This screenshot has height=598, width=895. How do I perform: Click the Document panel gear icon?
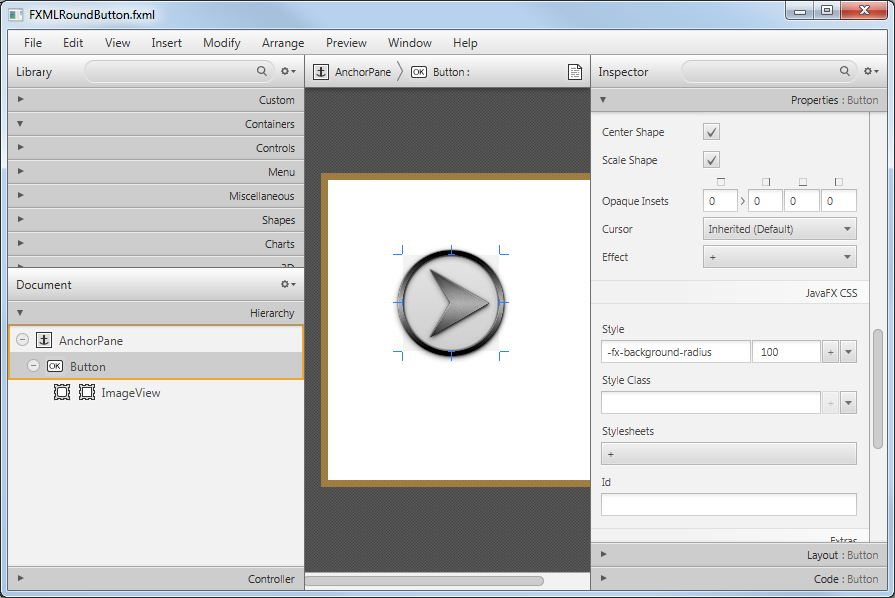pos(287,284)
